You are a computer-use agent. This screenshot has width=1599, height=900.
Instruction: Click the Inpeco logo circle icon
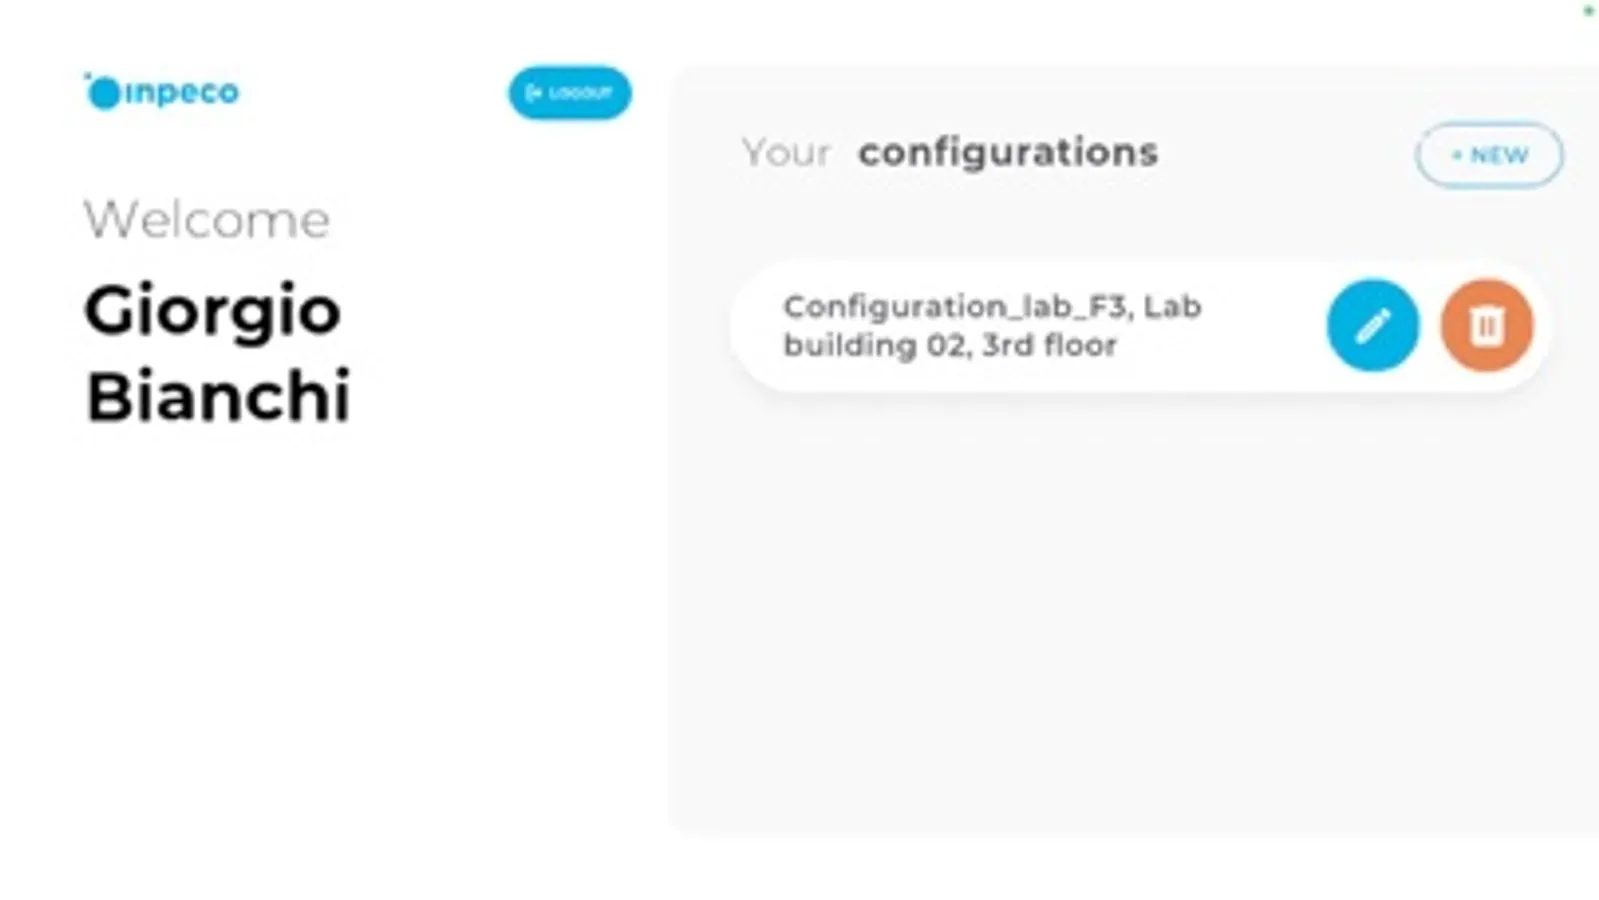103,93
